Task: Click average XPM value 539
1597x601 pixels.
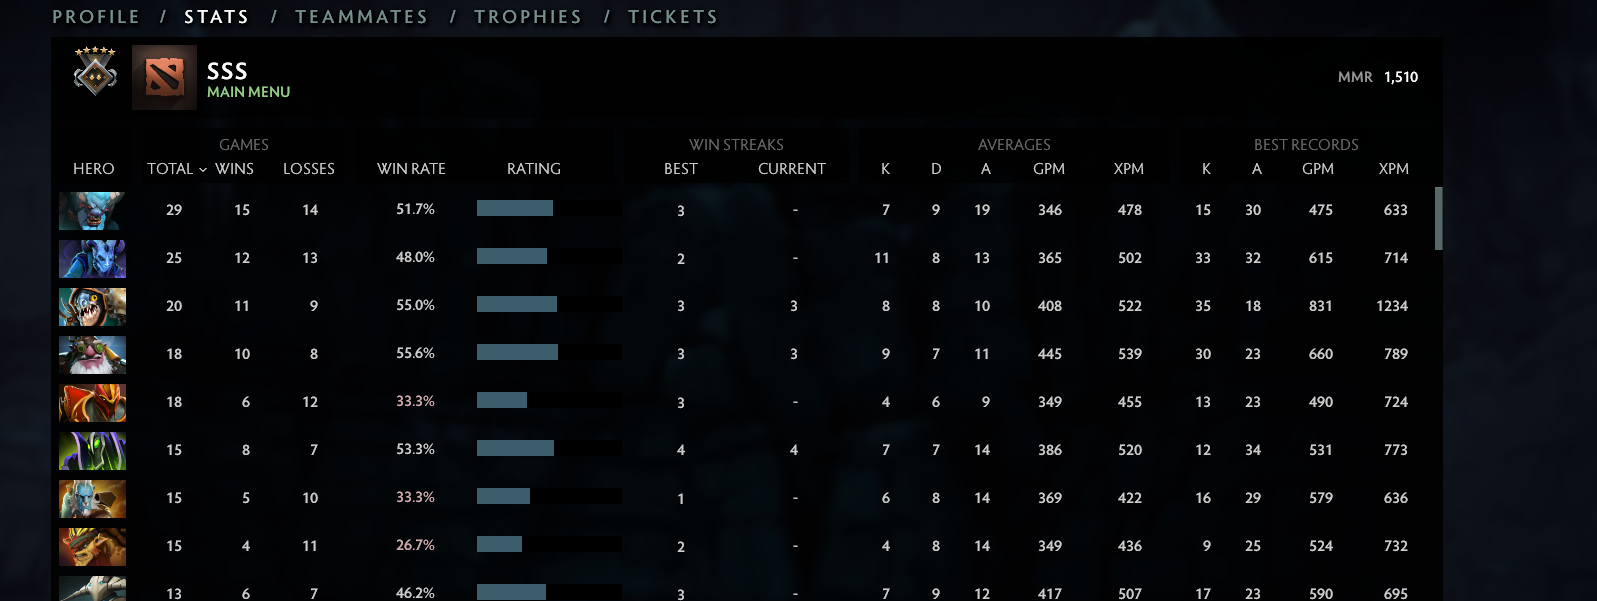Action: (1130, 354)
